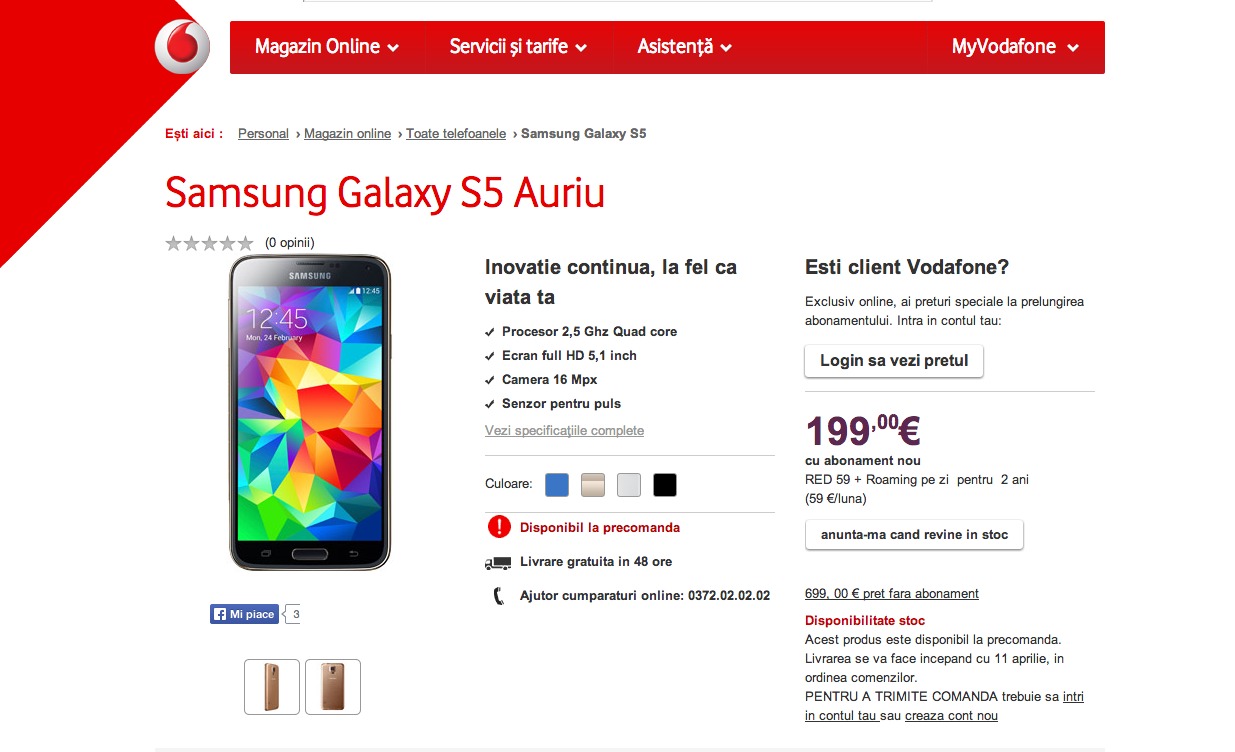This screenshot has height=752, width=1235.
Task: Expand the Magazin Online menu
Action: [327, 47]
